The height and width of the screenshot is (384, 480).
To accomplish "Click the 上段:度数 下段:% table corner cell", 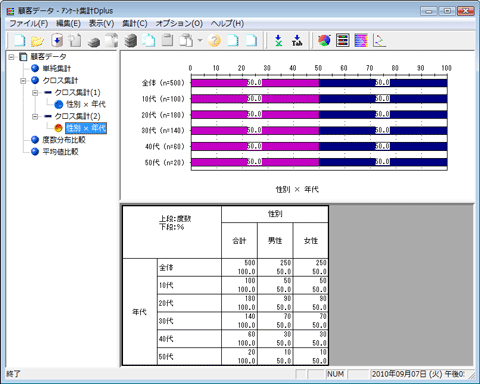I will 172,232.
